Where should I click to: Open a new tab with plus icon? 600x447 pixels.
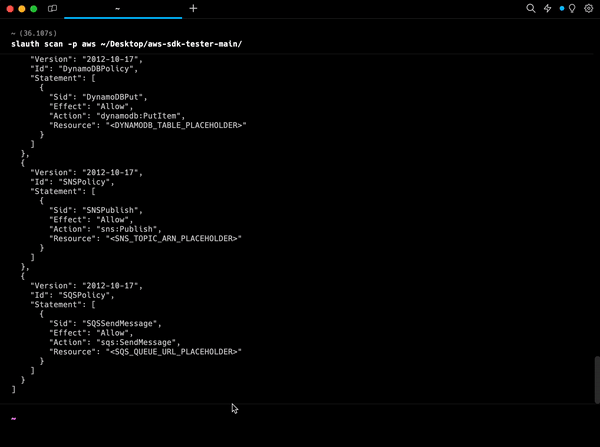(x=193, y=8)
